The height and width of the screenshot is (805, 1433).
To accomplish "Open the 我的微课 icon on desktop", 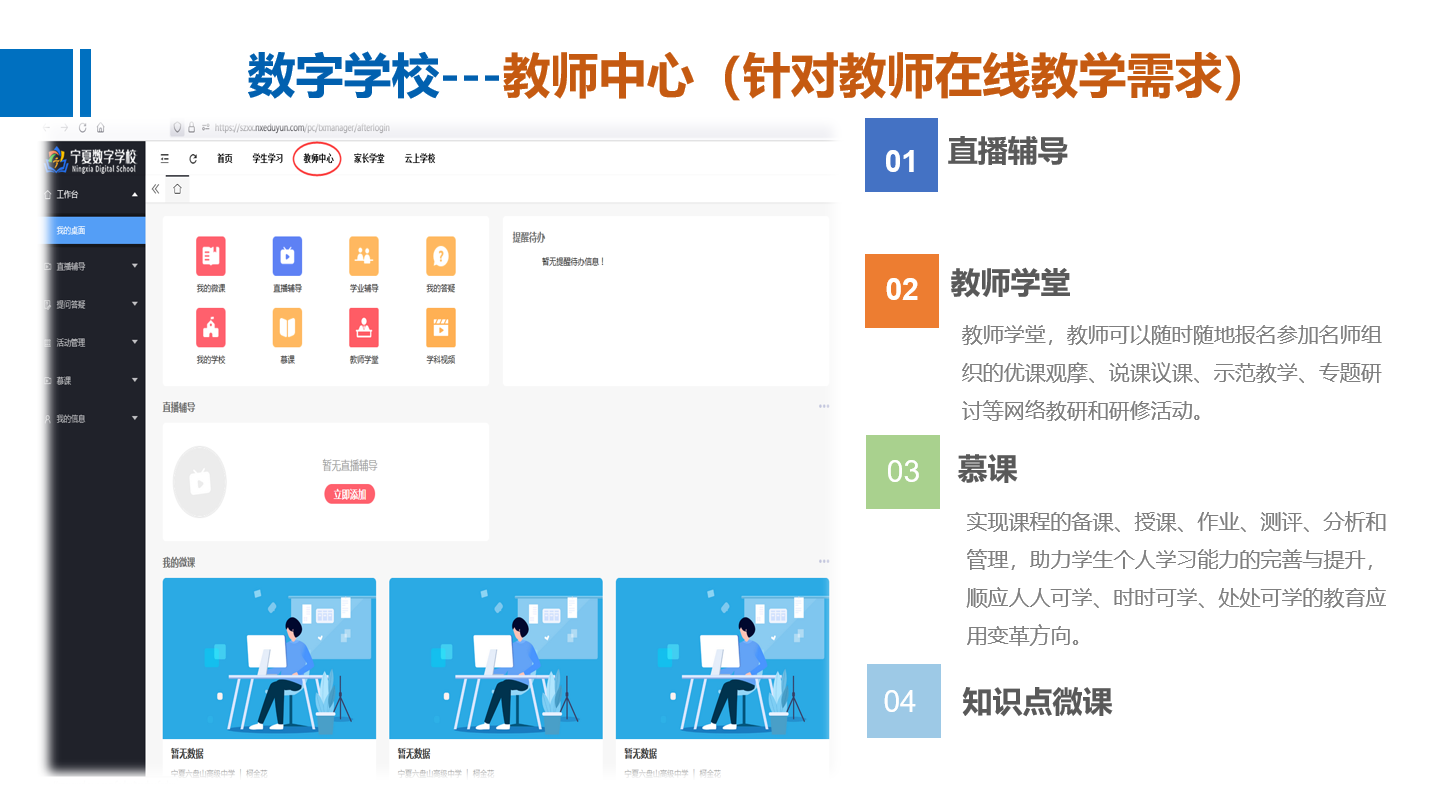I will point(210,257).
